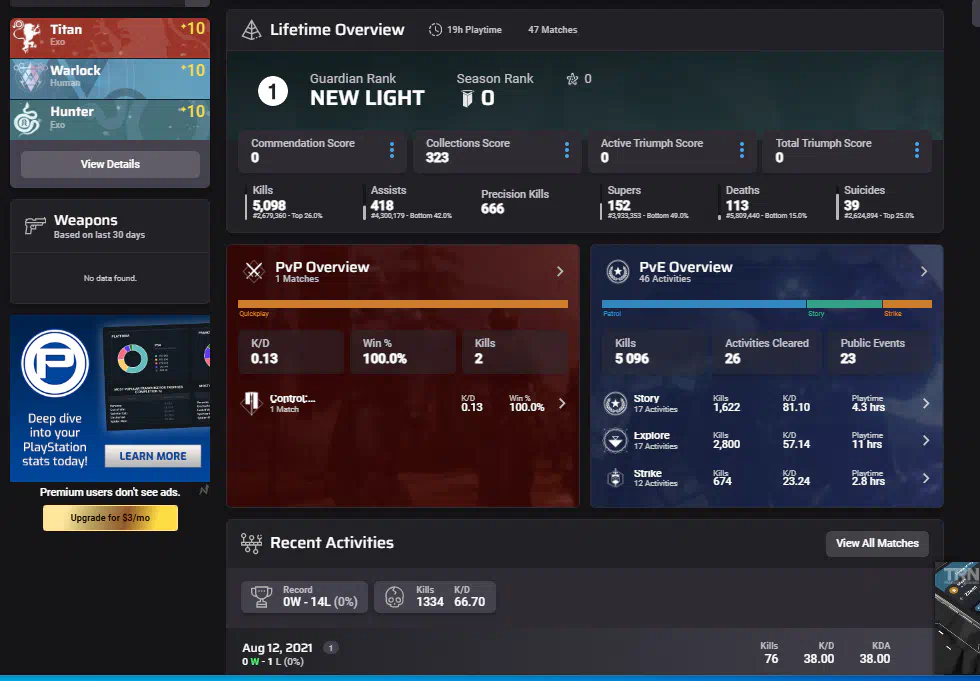Expand the PvP Overview chevron
The image size is (980, 681).
point(560,271)
